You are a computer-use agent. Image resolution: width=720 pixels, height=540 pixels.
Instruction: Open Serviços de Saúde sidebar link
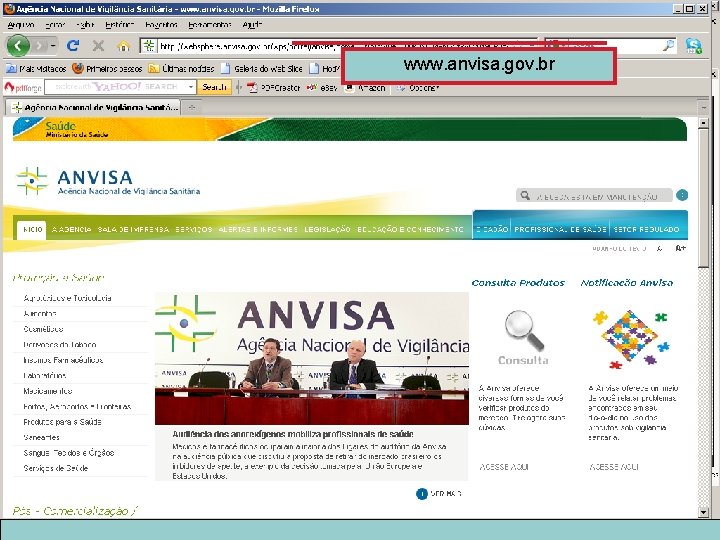(56, 468)
